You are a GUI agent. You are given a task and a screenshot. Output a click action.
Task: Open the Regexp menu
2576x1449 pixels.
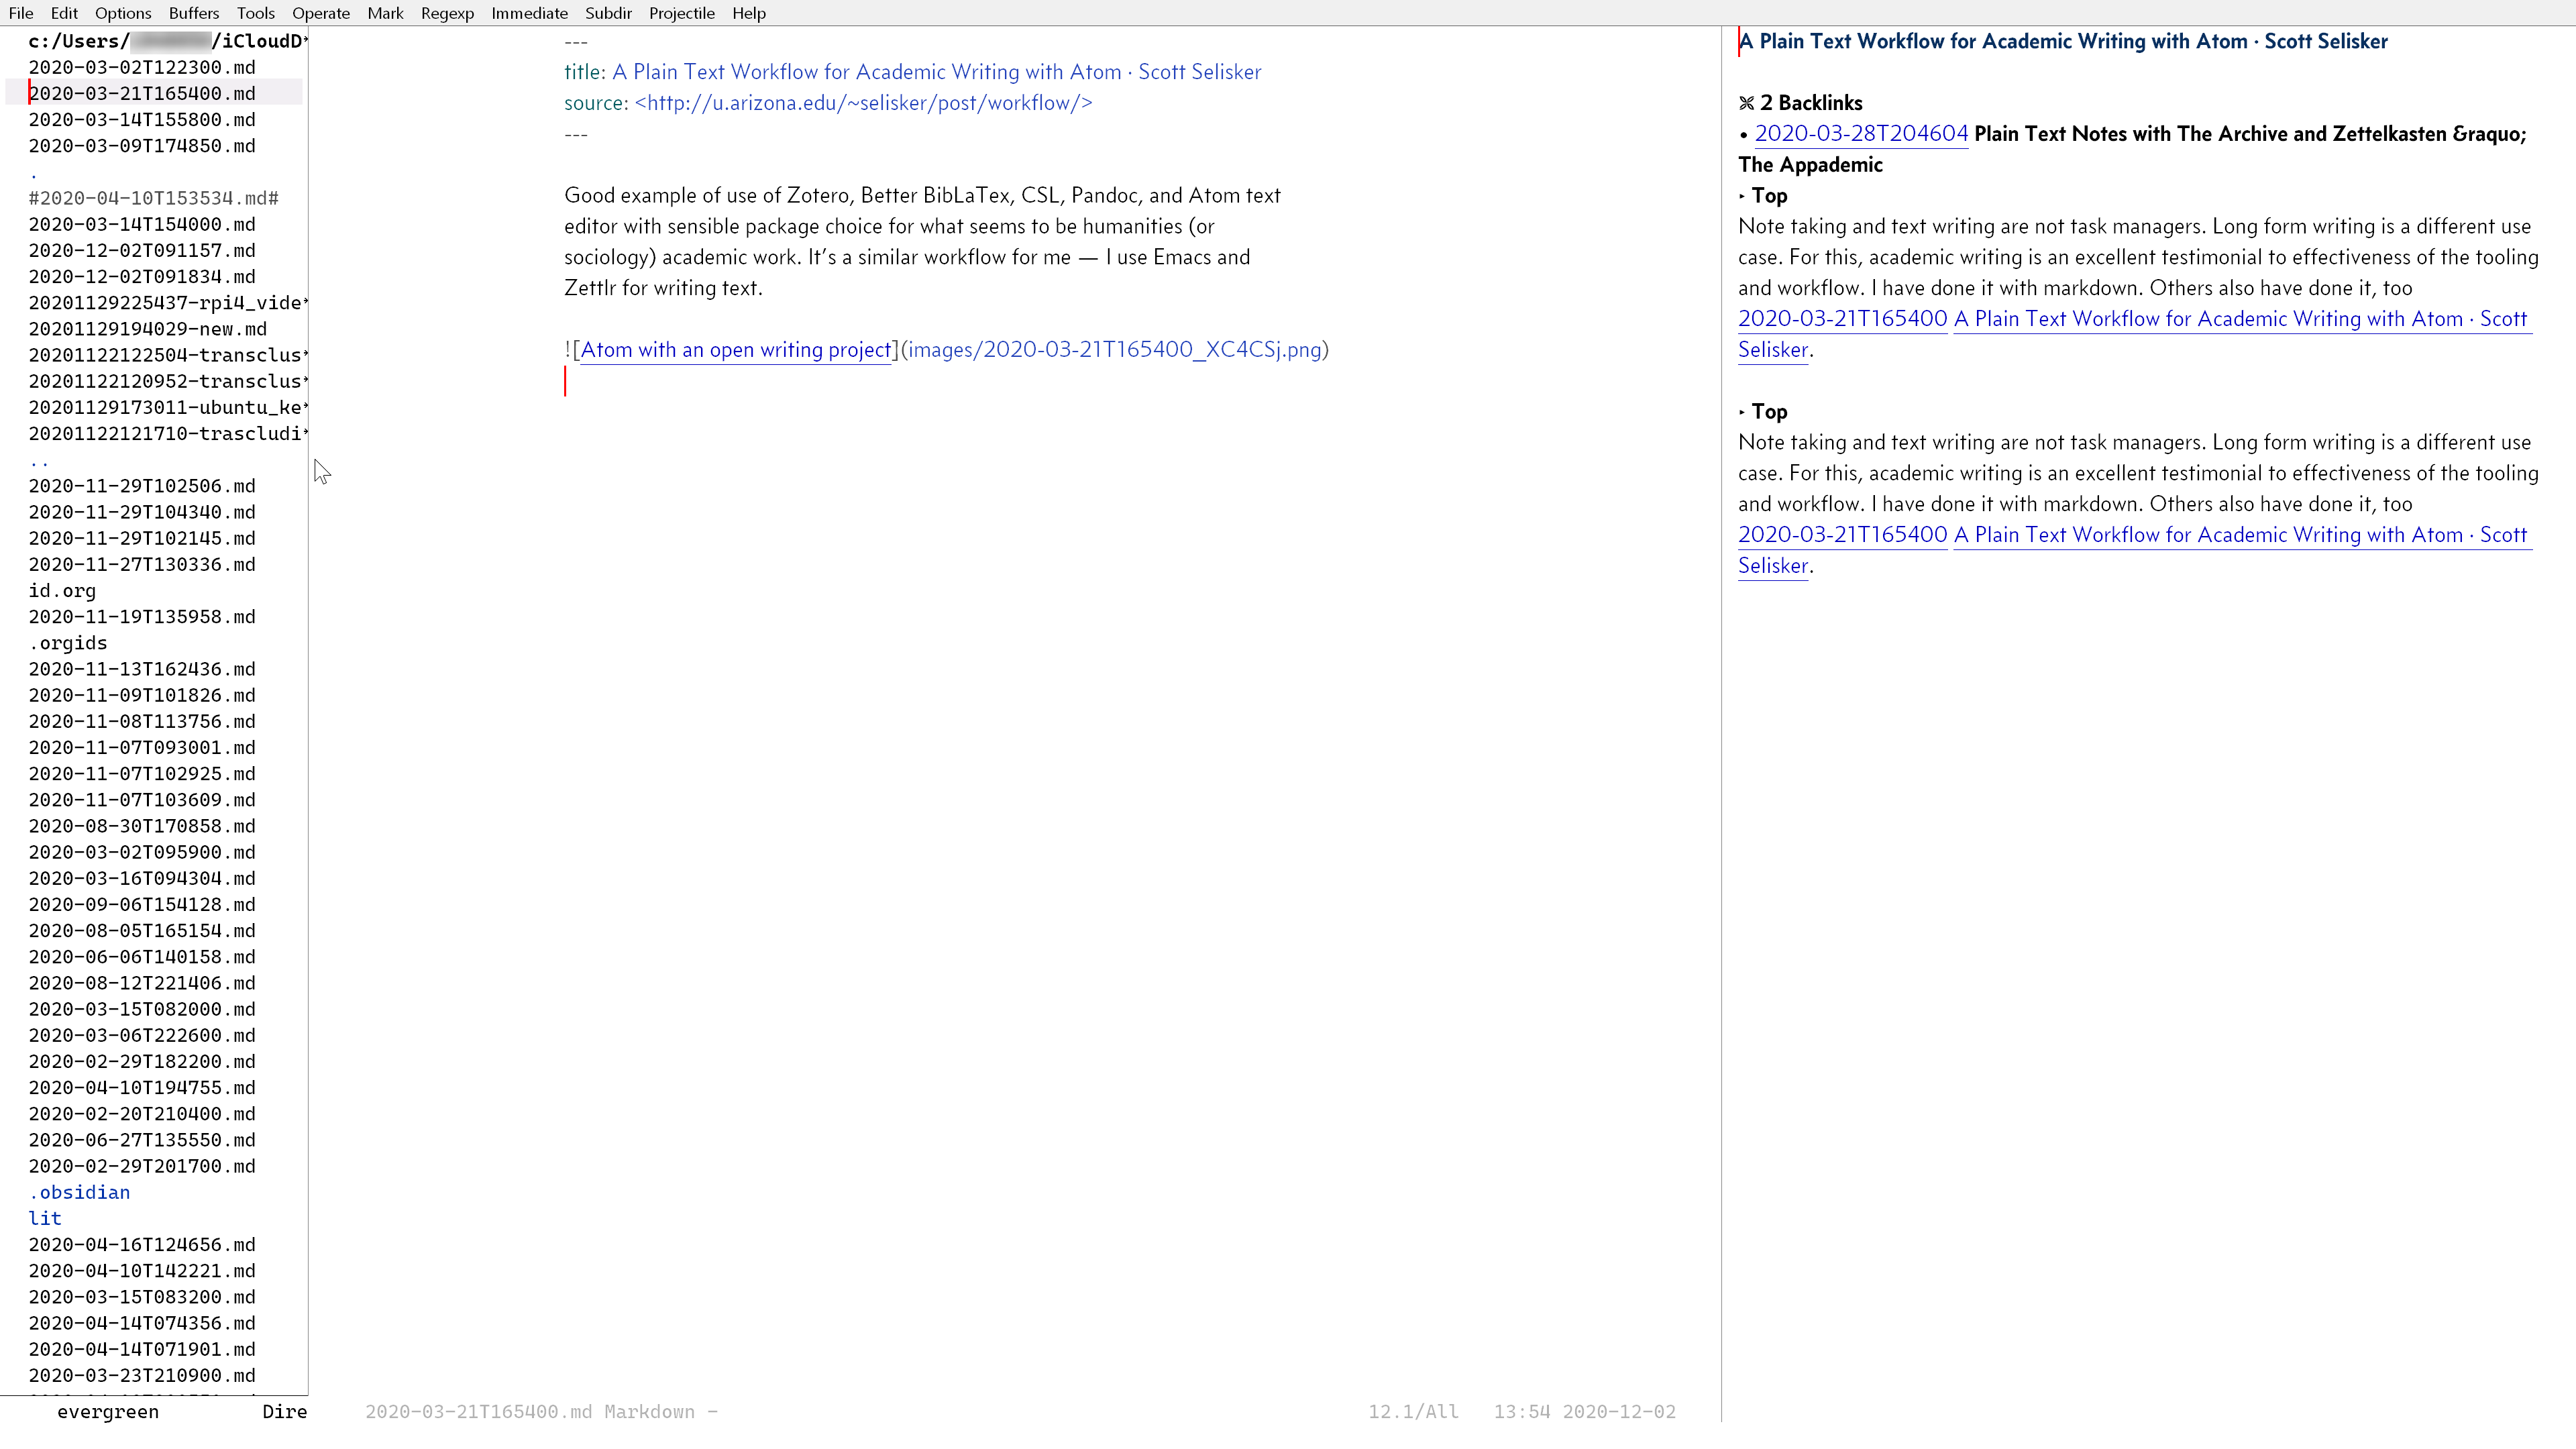coord(447,13)
